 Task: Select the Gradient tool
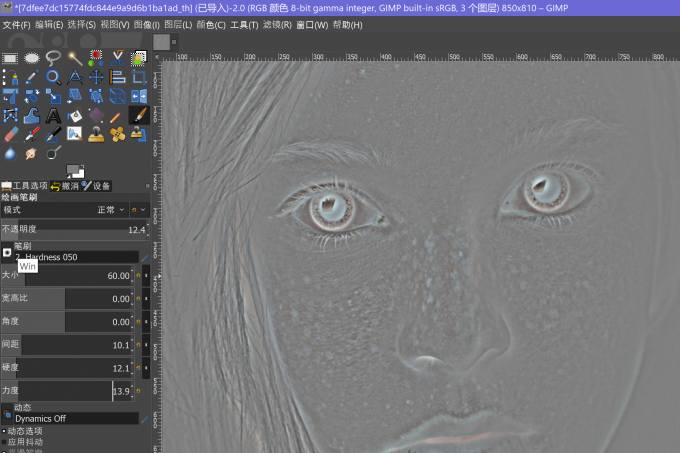(x=96, y=115)
